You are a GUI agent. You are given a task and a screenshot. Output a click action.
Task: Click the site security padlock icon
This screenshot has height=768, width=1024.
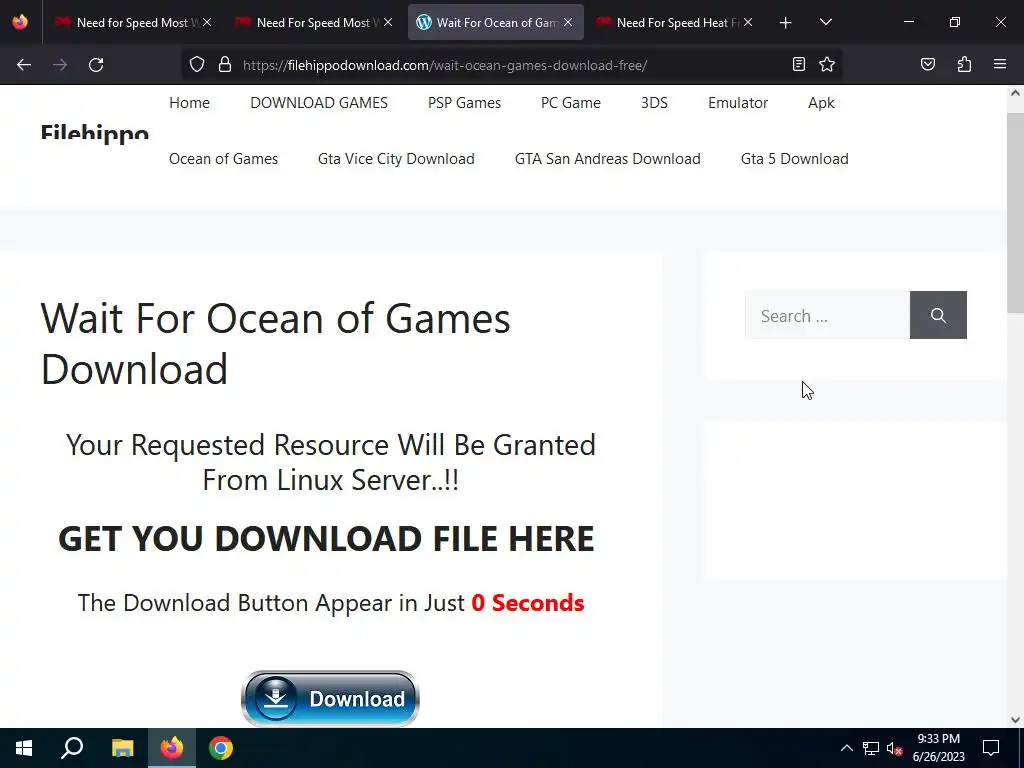[x=225, y=64]
